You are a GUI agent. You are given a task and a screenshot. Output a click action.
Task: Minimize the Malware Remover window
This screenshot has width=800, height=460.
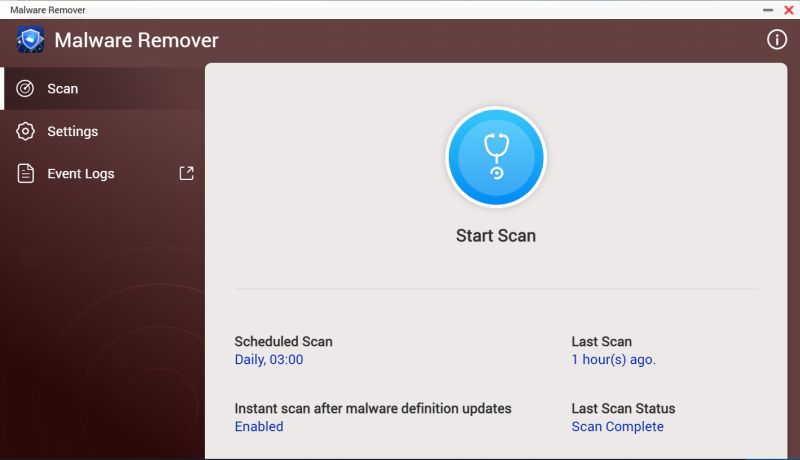(768, 10)
